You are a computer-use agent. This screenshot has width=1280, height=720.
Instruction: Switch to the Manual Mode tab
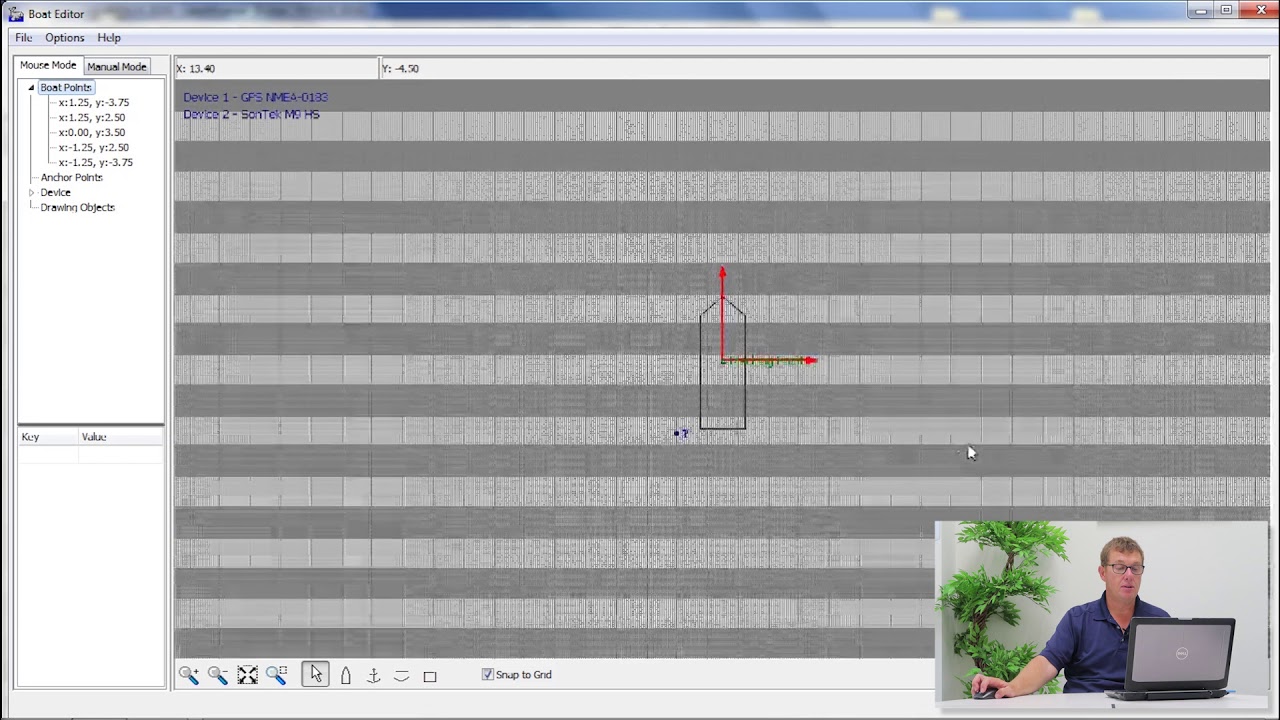click(x=116, y=67)
